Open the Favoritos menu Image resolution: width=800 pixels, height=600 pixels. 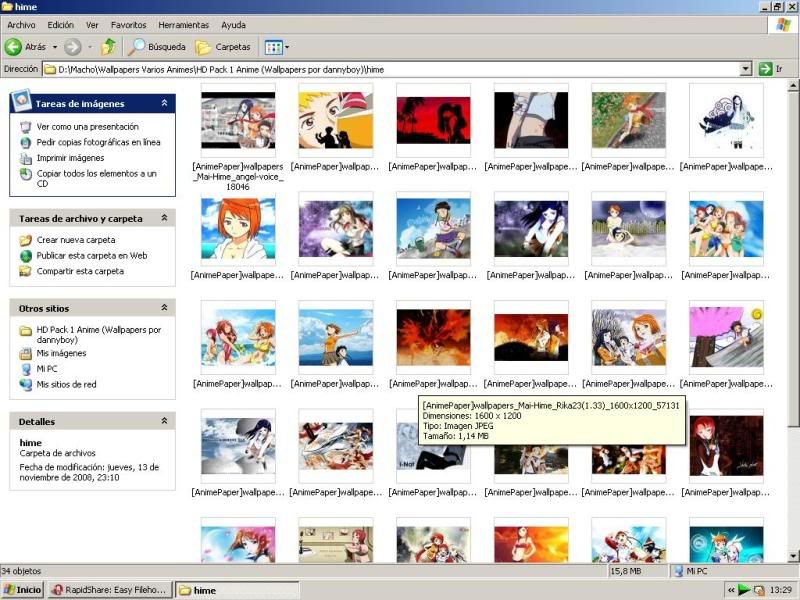tap(129, 25)
